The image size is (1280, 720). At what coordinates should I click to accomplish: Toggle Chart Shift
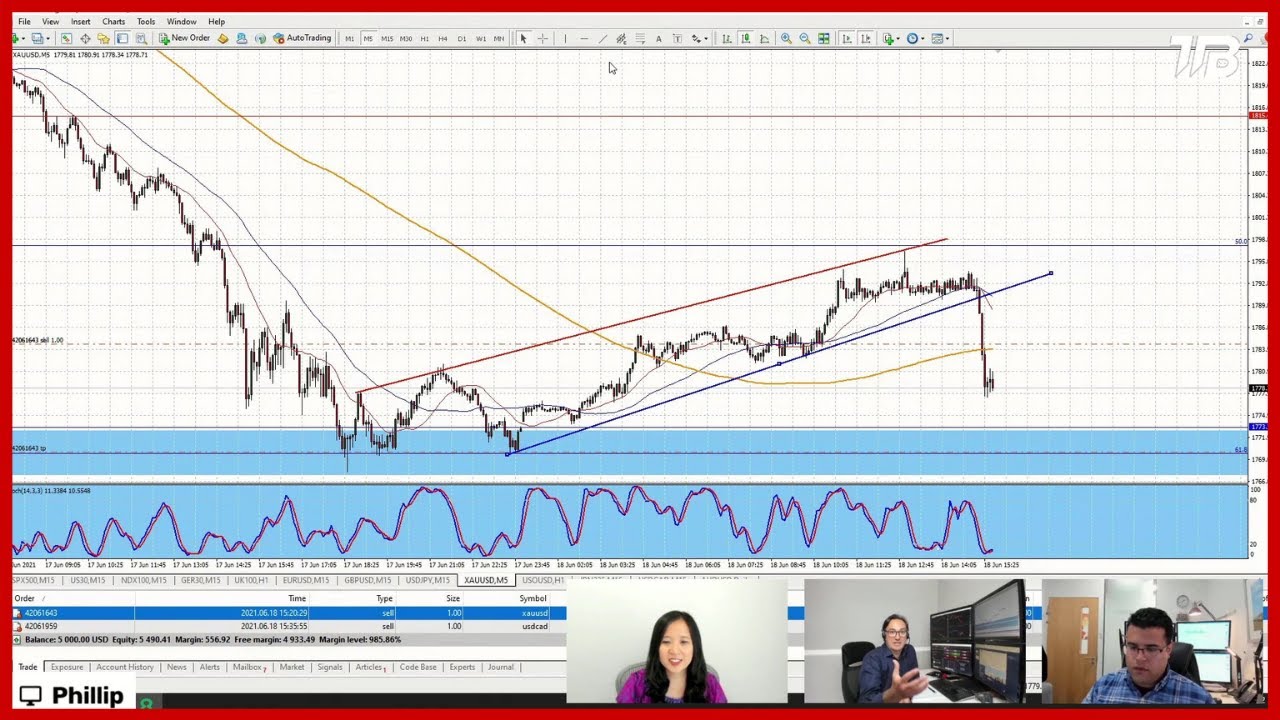865,38
